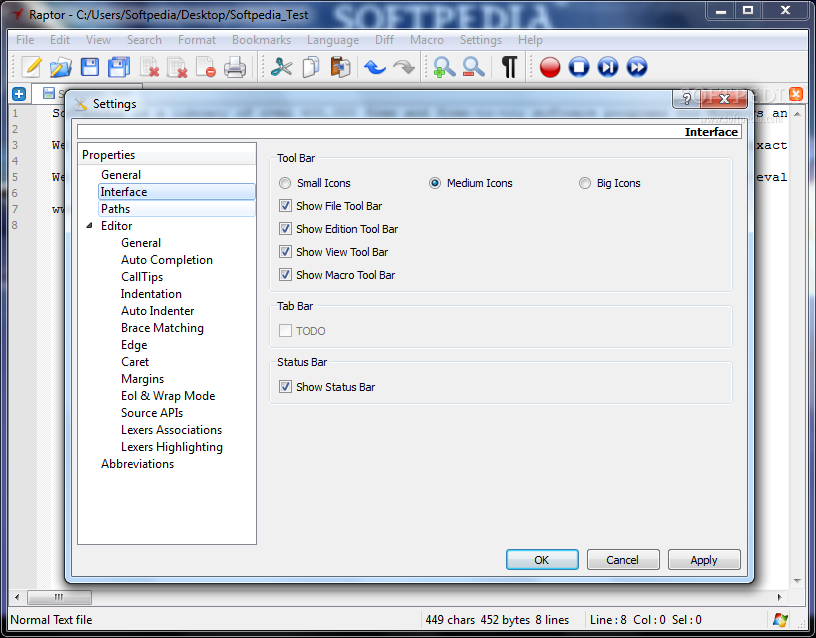Click the Print icon

235,67
